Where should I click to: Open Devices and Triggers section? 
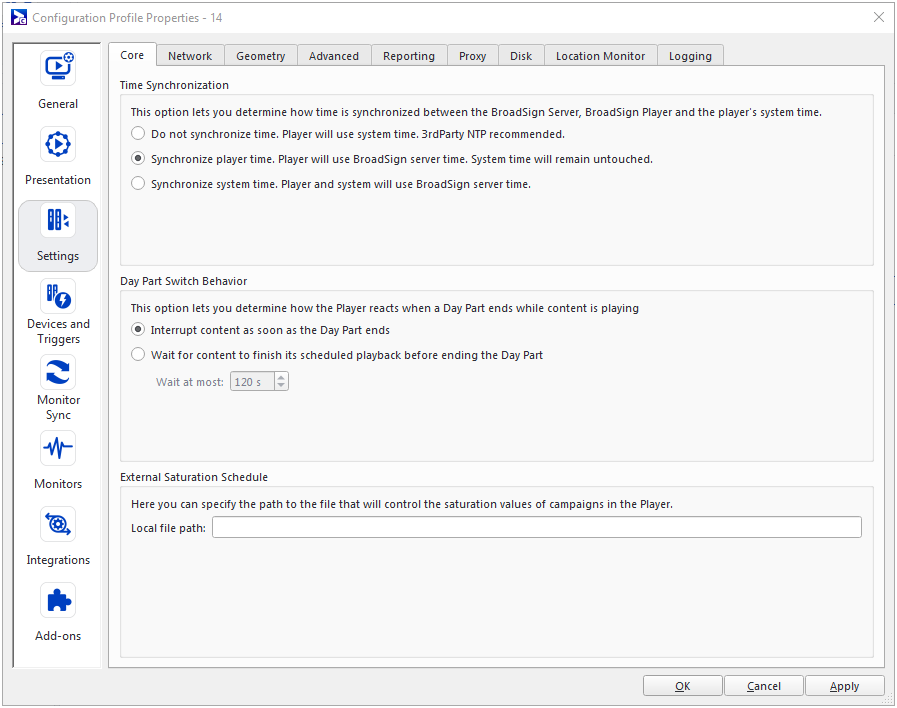click(x=58, y=297)
